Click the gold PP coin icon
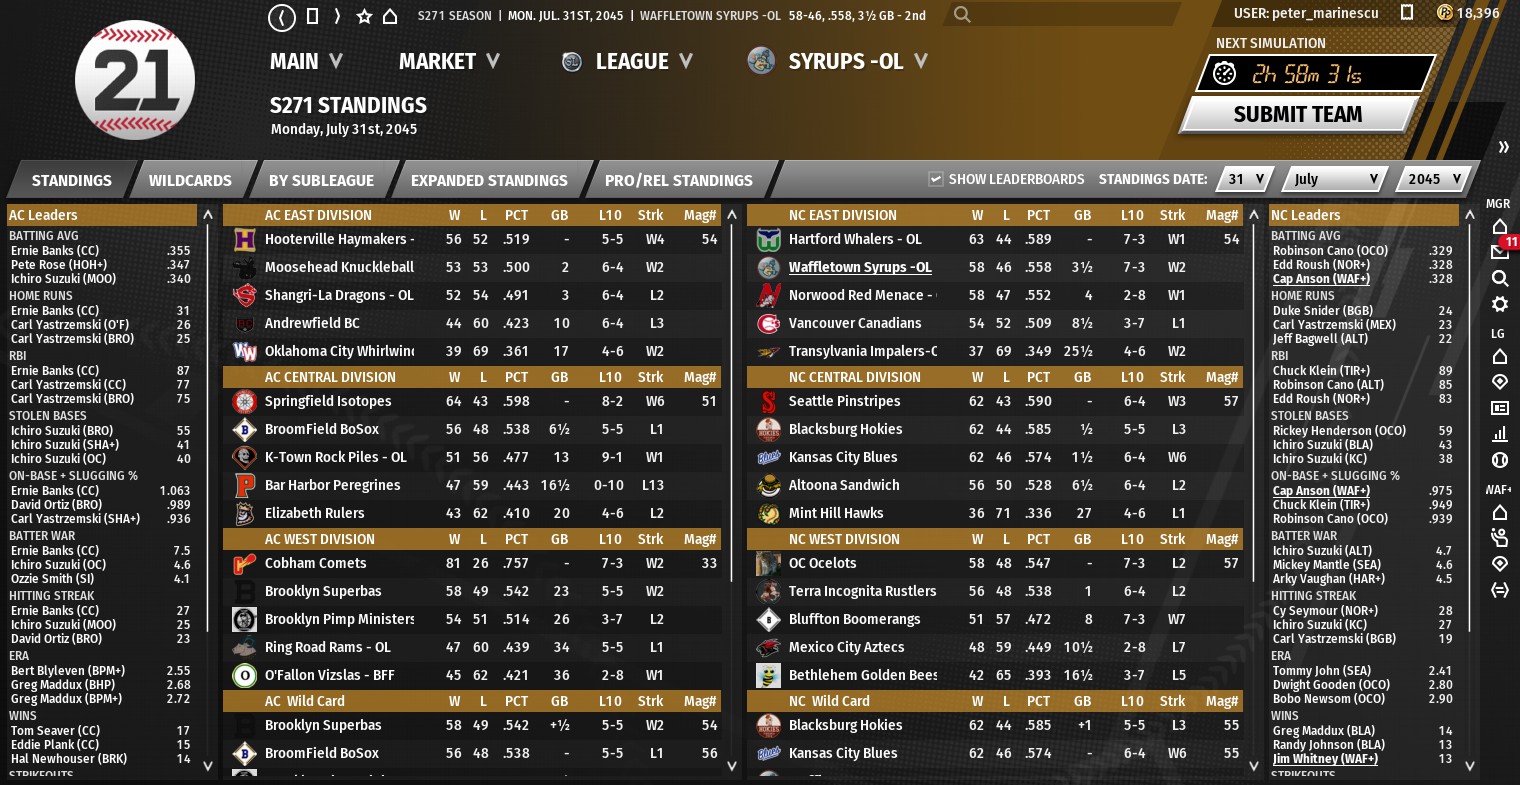The image size is (1520, 785). (x=1444, y=13)
